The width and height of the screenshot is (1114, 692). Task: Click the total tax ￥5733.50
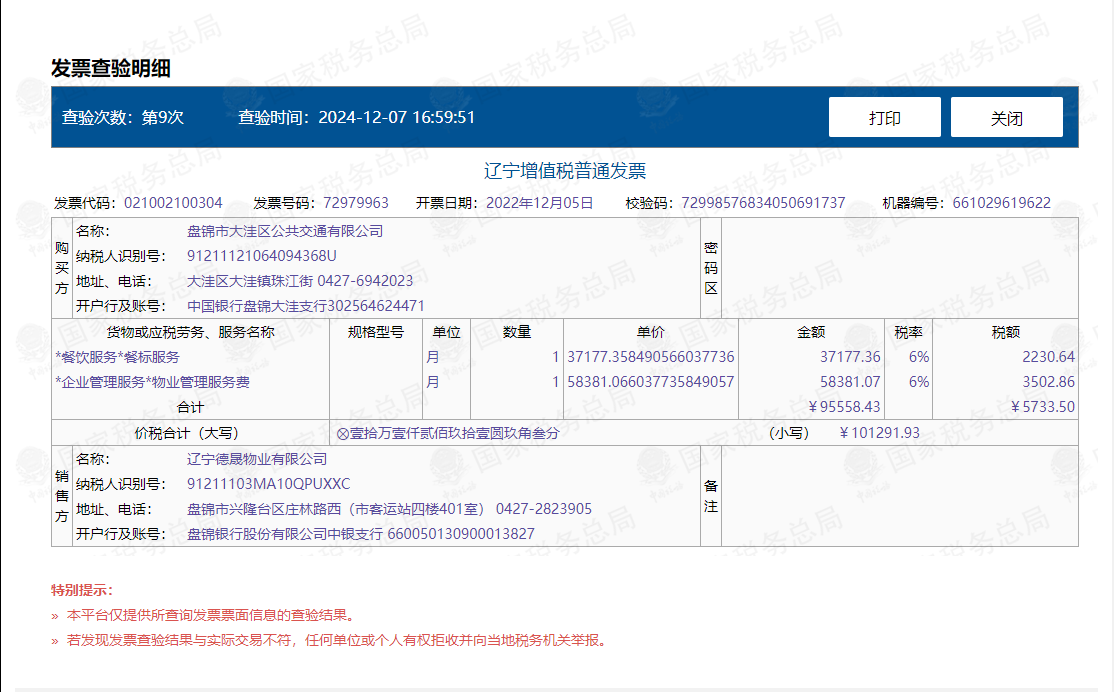click(x=1042, y=407)
